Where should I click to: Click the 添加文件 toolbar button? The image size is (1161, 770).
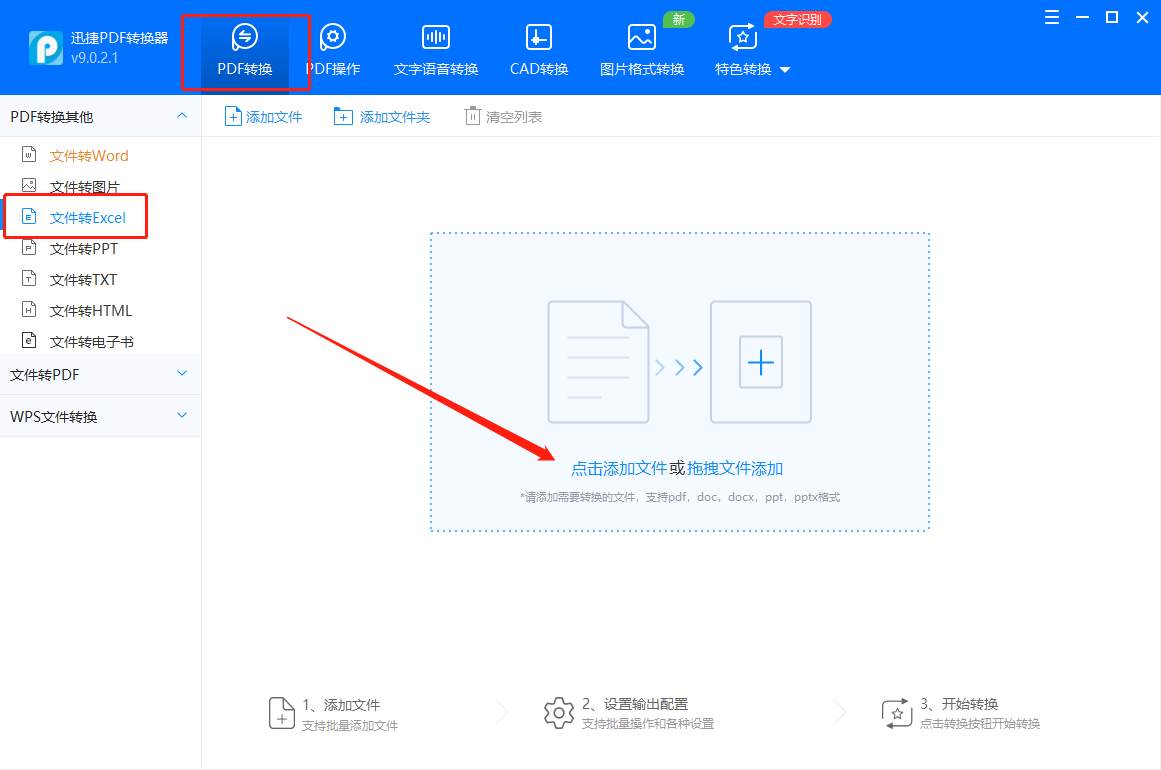pos(264,117)
